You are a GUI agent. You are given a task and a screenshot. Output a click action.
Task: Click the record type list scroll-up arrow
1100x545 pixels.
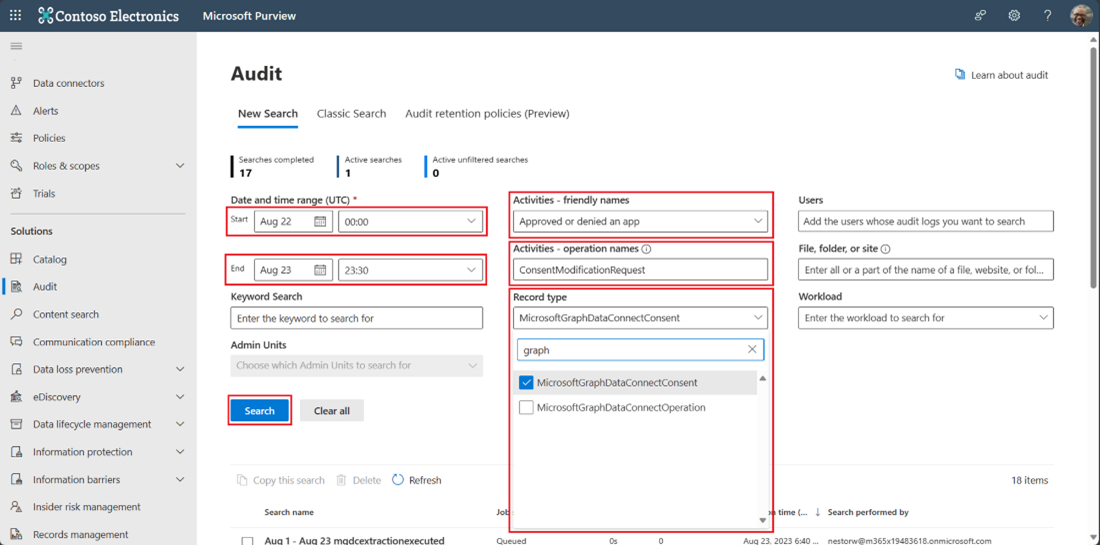(763, 379)
